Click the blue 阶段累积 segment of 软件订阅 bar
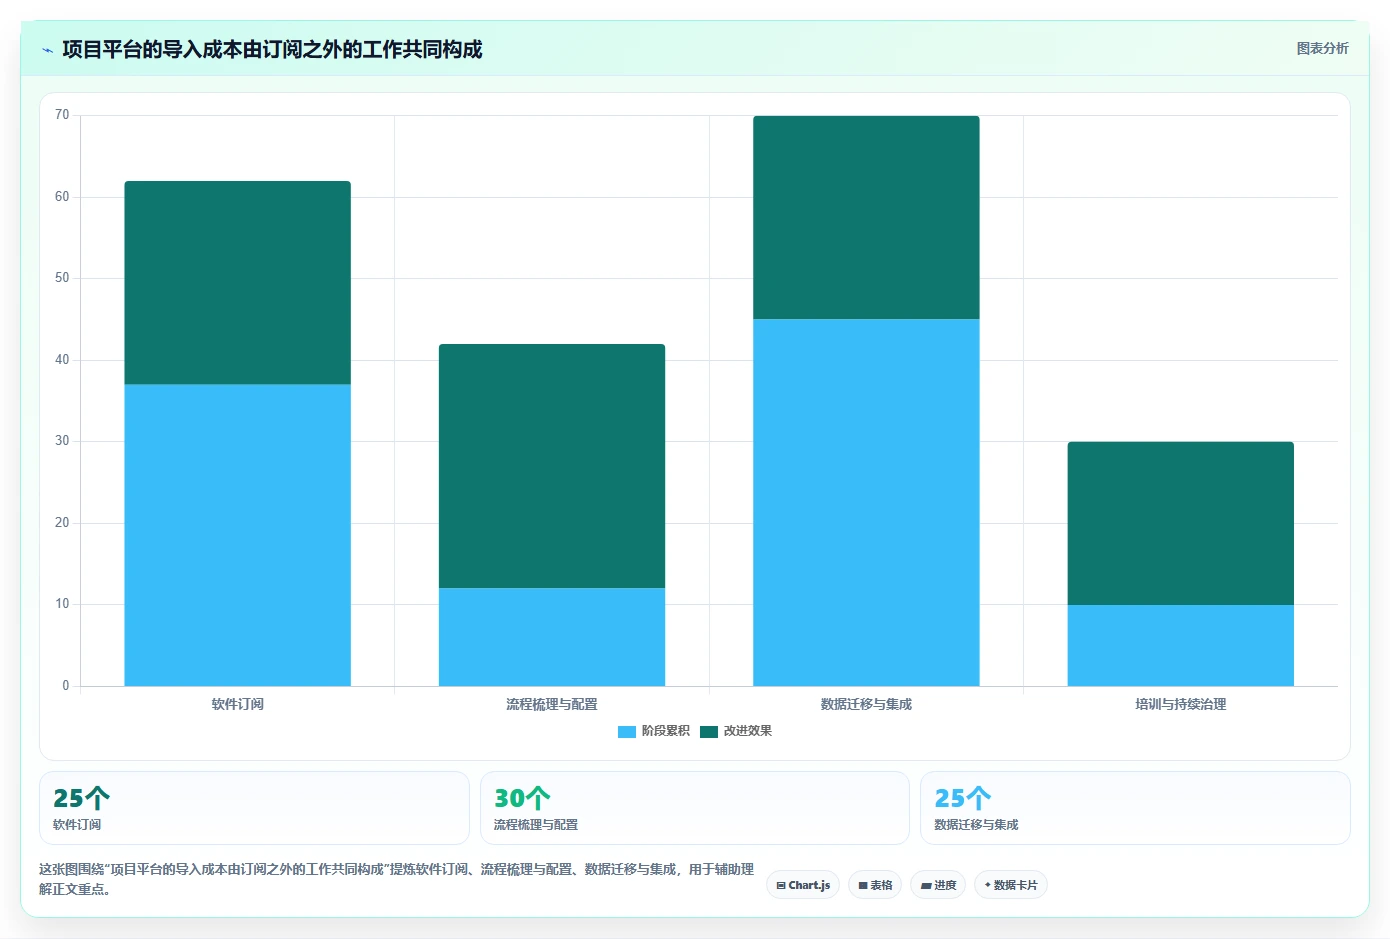This screenshot has width=1390, height=939. (x=237, y=535)
